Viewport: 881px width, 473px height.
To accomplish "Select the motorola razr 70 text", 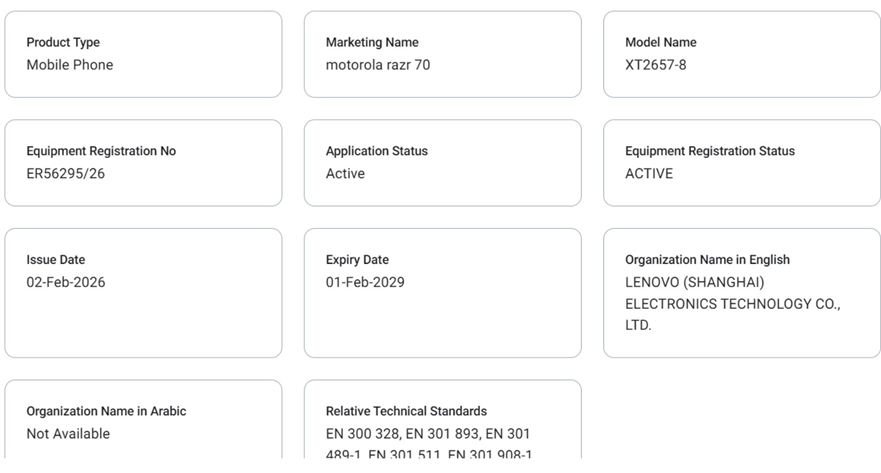I will (378, 65).
